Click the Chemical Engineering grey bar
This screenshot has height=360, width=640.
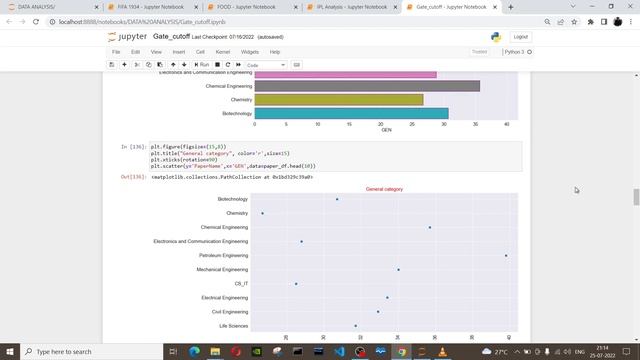tap(367, 86)
